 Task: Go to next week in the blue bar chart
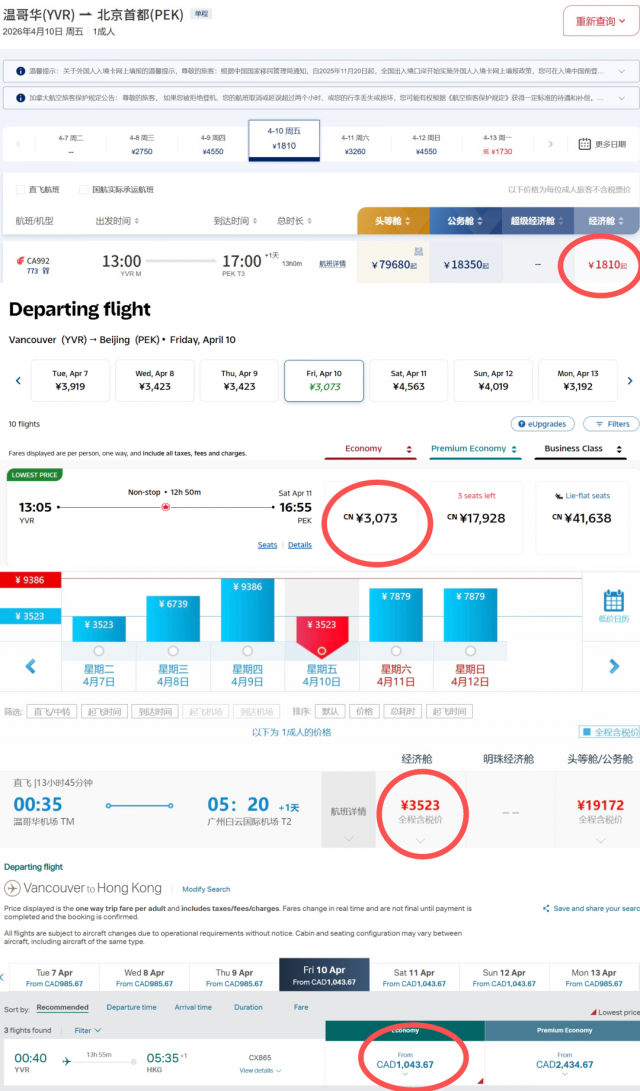614,667
